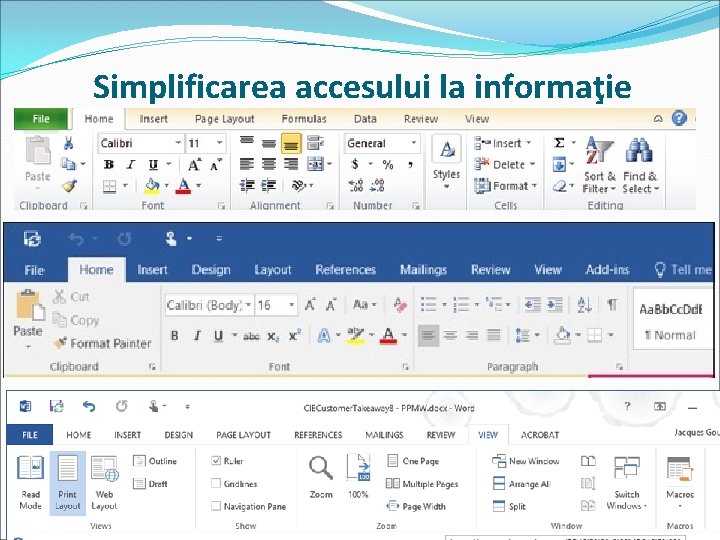This screenshot has width=720, height=540.
Task: Toggle Bold in the Word Font group
Action: 174,336
